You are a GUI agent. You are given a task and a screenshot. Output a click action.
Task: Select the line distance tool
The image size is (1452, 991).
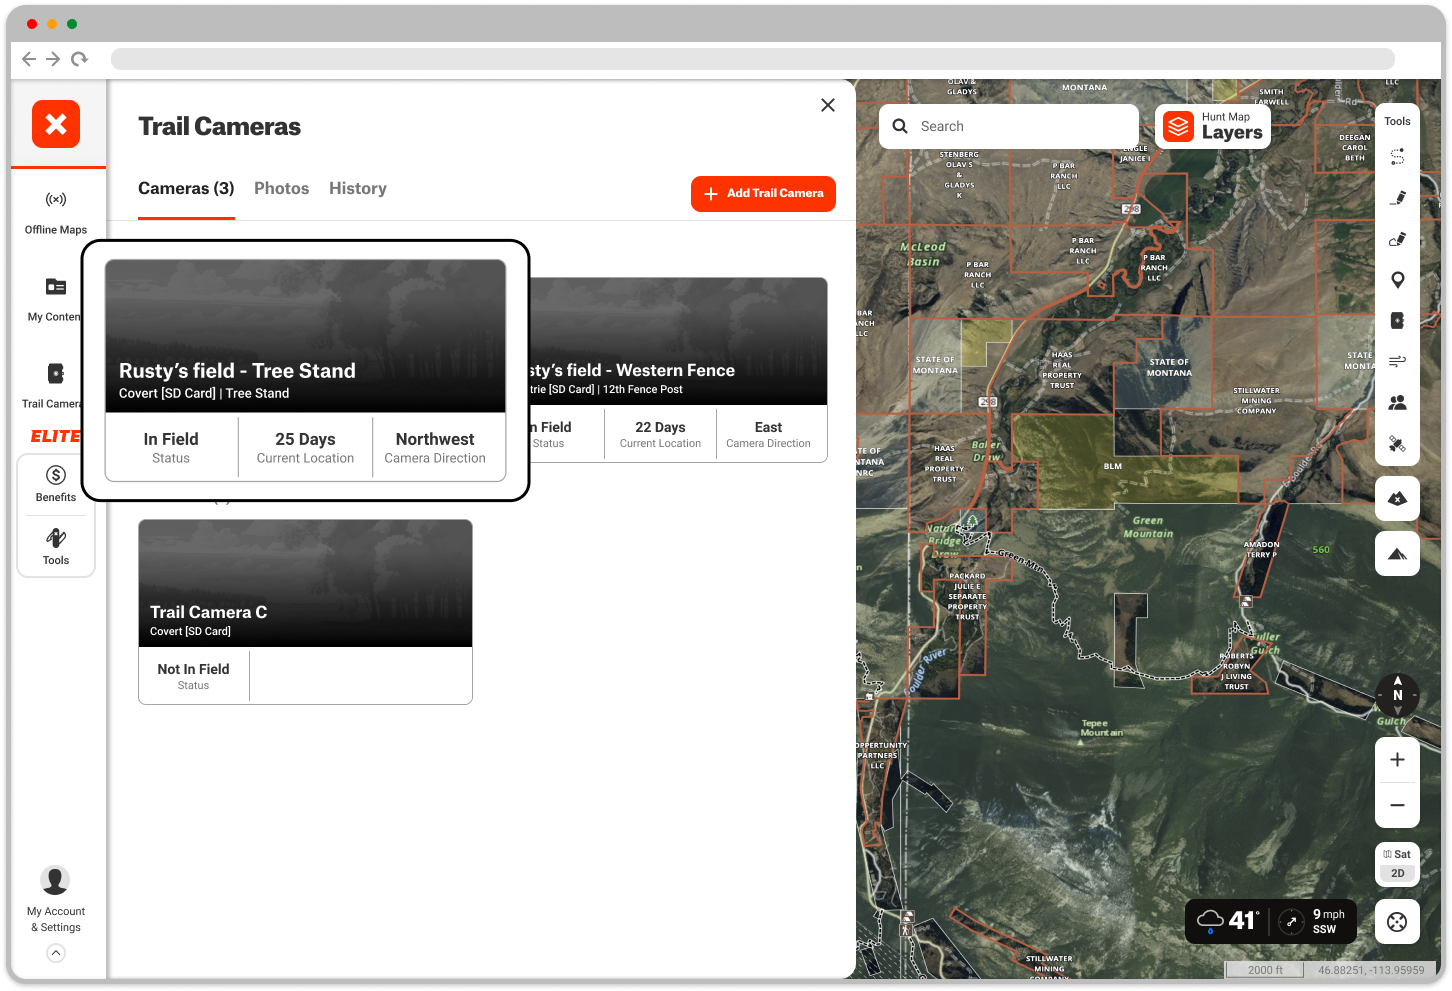pyautogui.click(x=1397, y=157)
